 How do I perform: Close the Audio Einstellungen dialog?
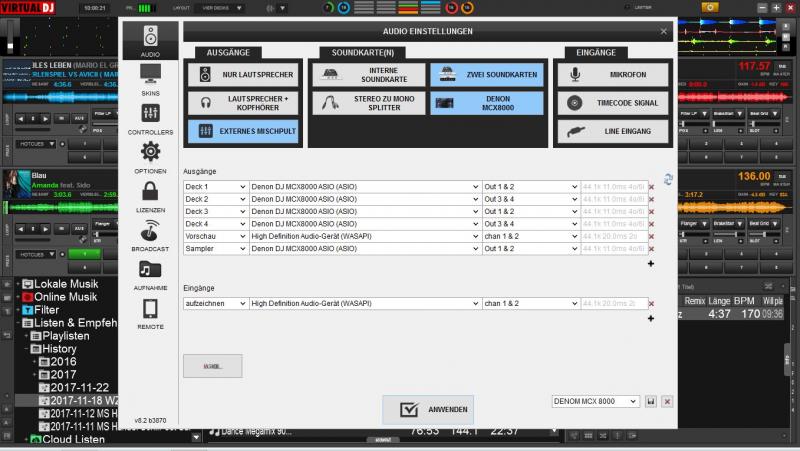(x=663, y=31)
